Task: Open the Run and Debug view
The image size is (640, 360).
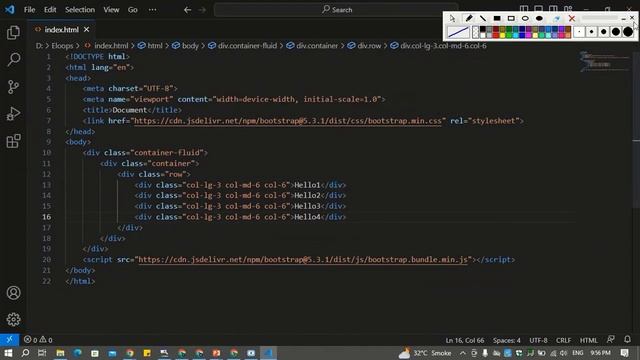Action: point(13,114)
